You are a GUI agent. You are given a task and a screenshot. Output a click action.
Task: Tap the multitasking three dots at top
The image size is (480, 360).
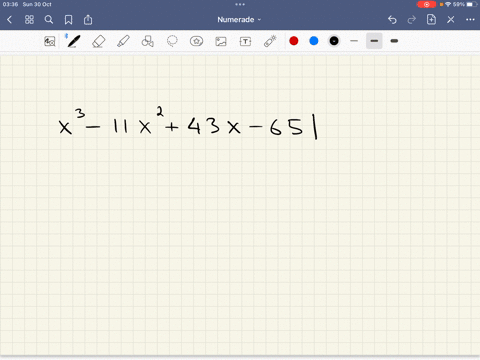pyautogui.click(x=240, y=4)
